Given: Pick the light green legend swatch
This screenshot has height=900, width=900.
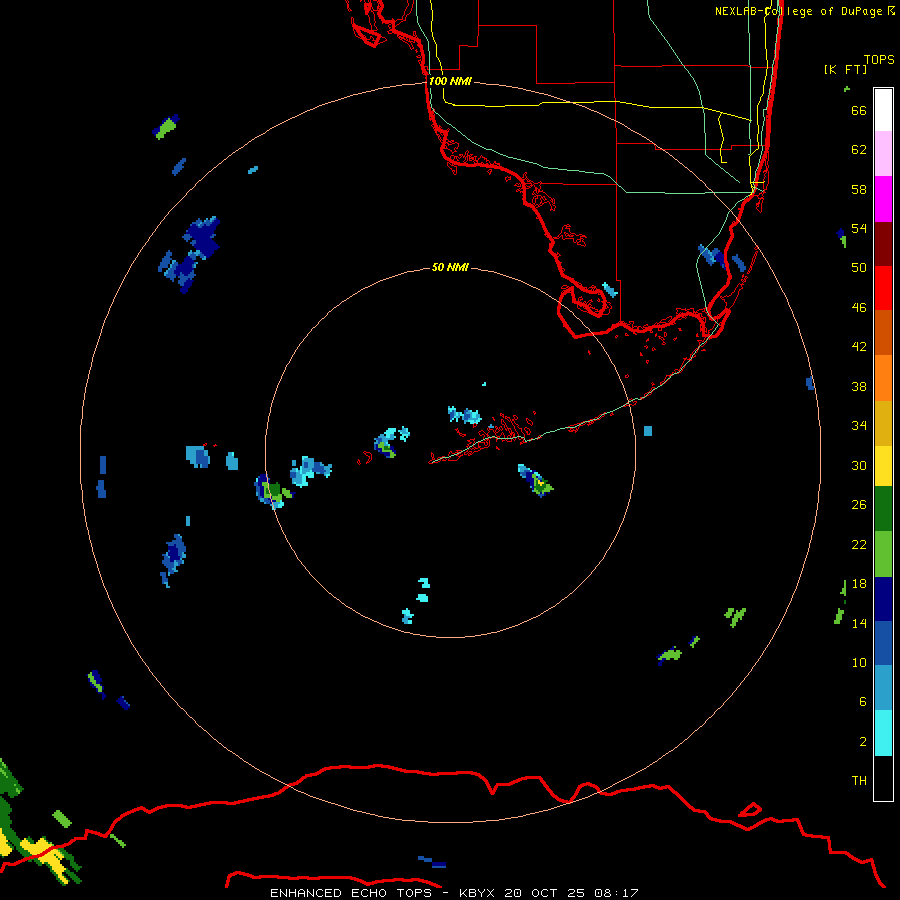Looking at the screenshot, I should tap(883, 554).
